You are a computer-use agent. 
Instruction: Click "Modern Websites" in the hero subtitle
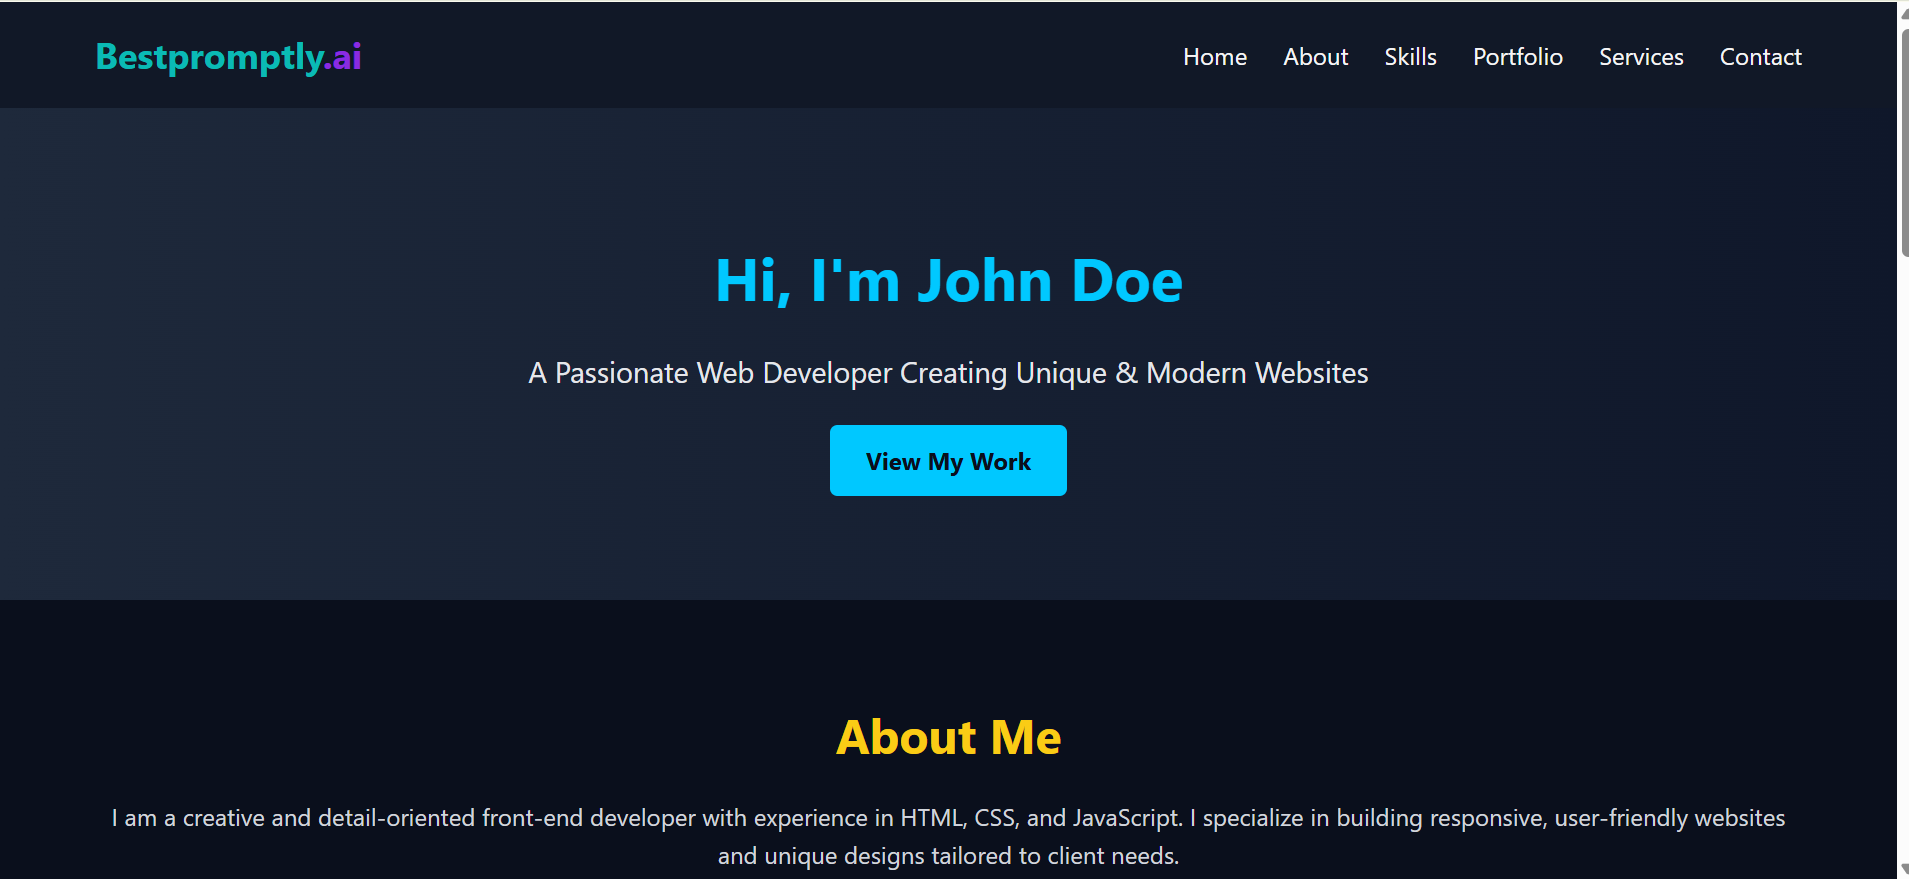(1257, 373)
